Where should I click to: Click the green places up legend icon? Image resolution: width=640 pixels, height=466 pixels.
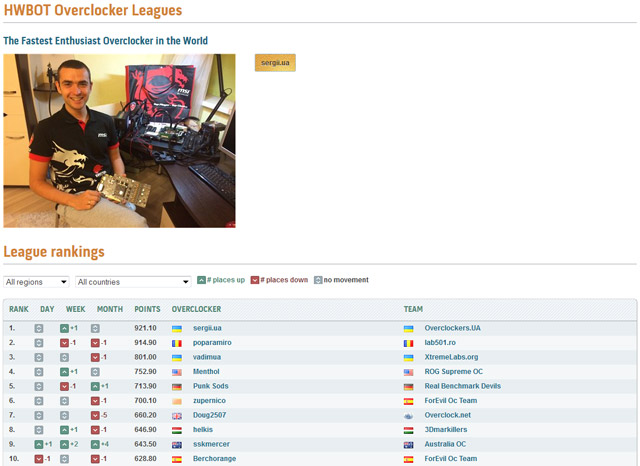click(x=201, y=280)
